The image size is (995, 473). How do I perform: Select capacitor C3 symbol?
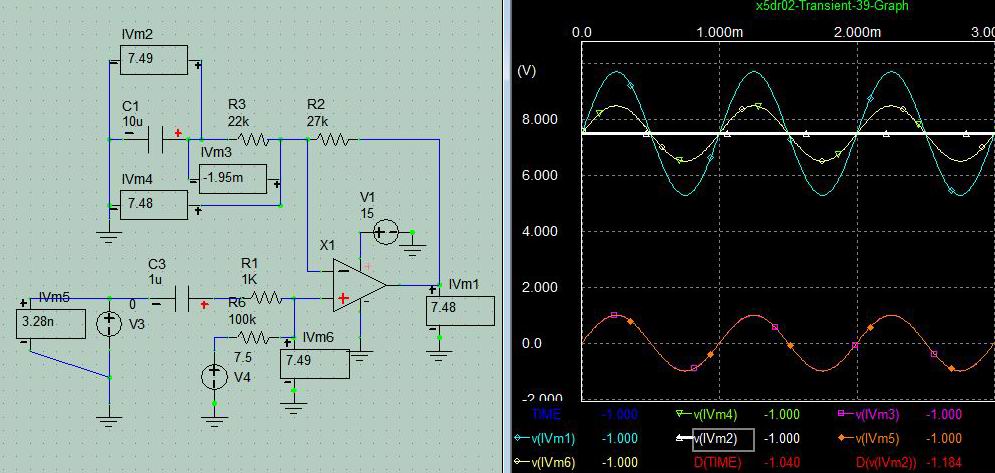pos(180,298)
